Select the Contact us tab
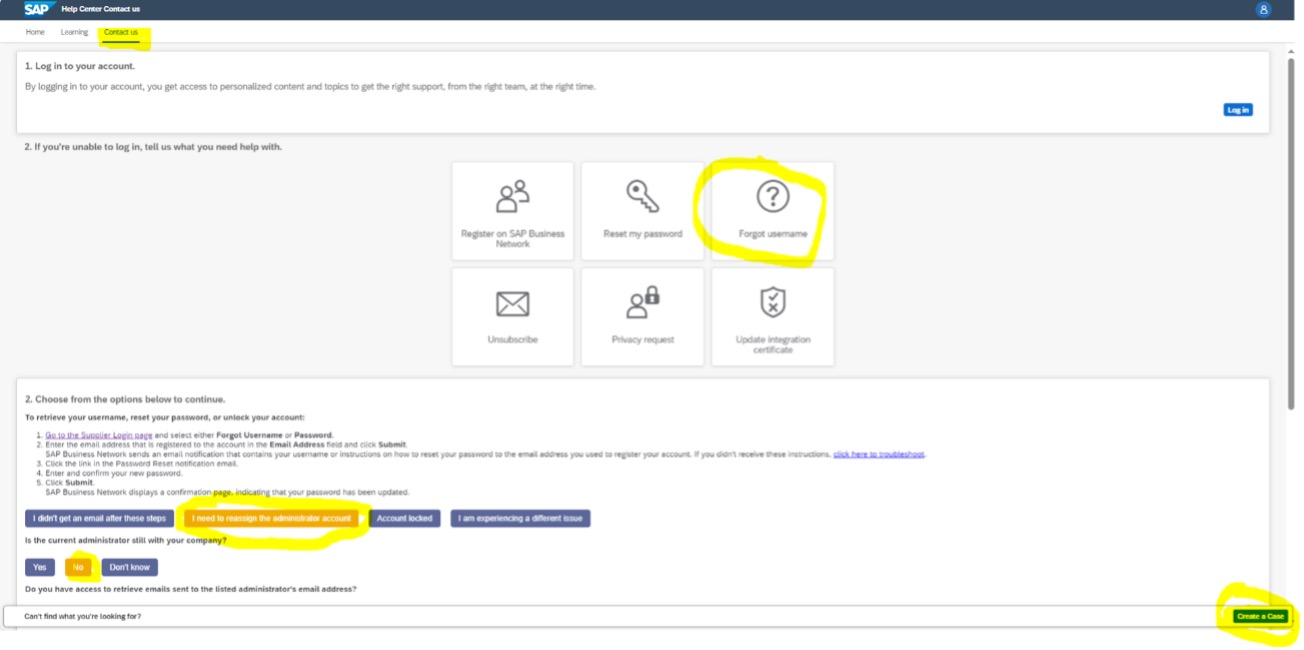 click(121, 33)
